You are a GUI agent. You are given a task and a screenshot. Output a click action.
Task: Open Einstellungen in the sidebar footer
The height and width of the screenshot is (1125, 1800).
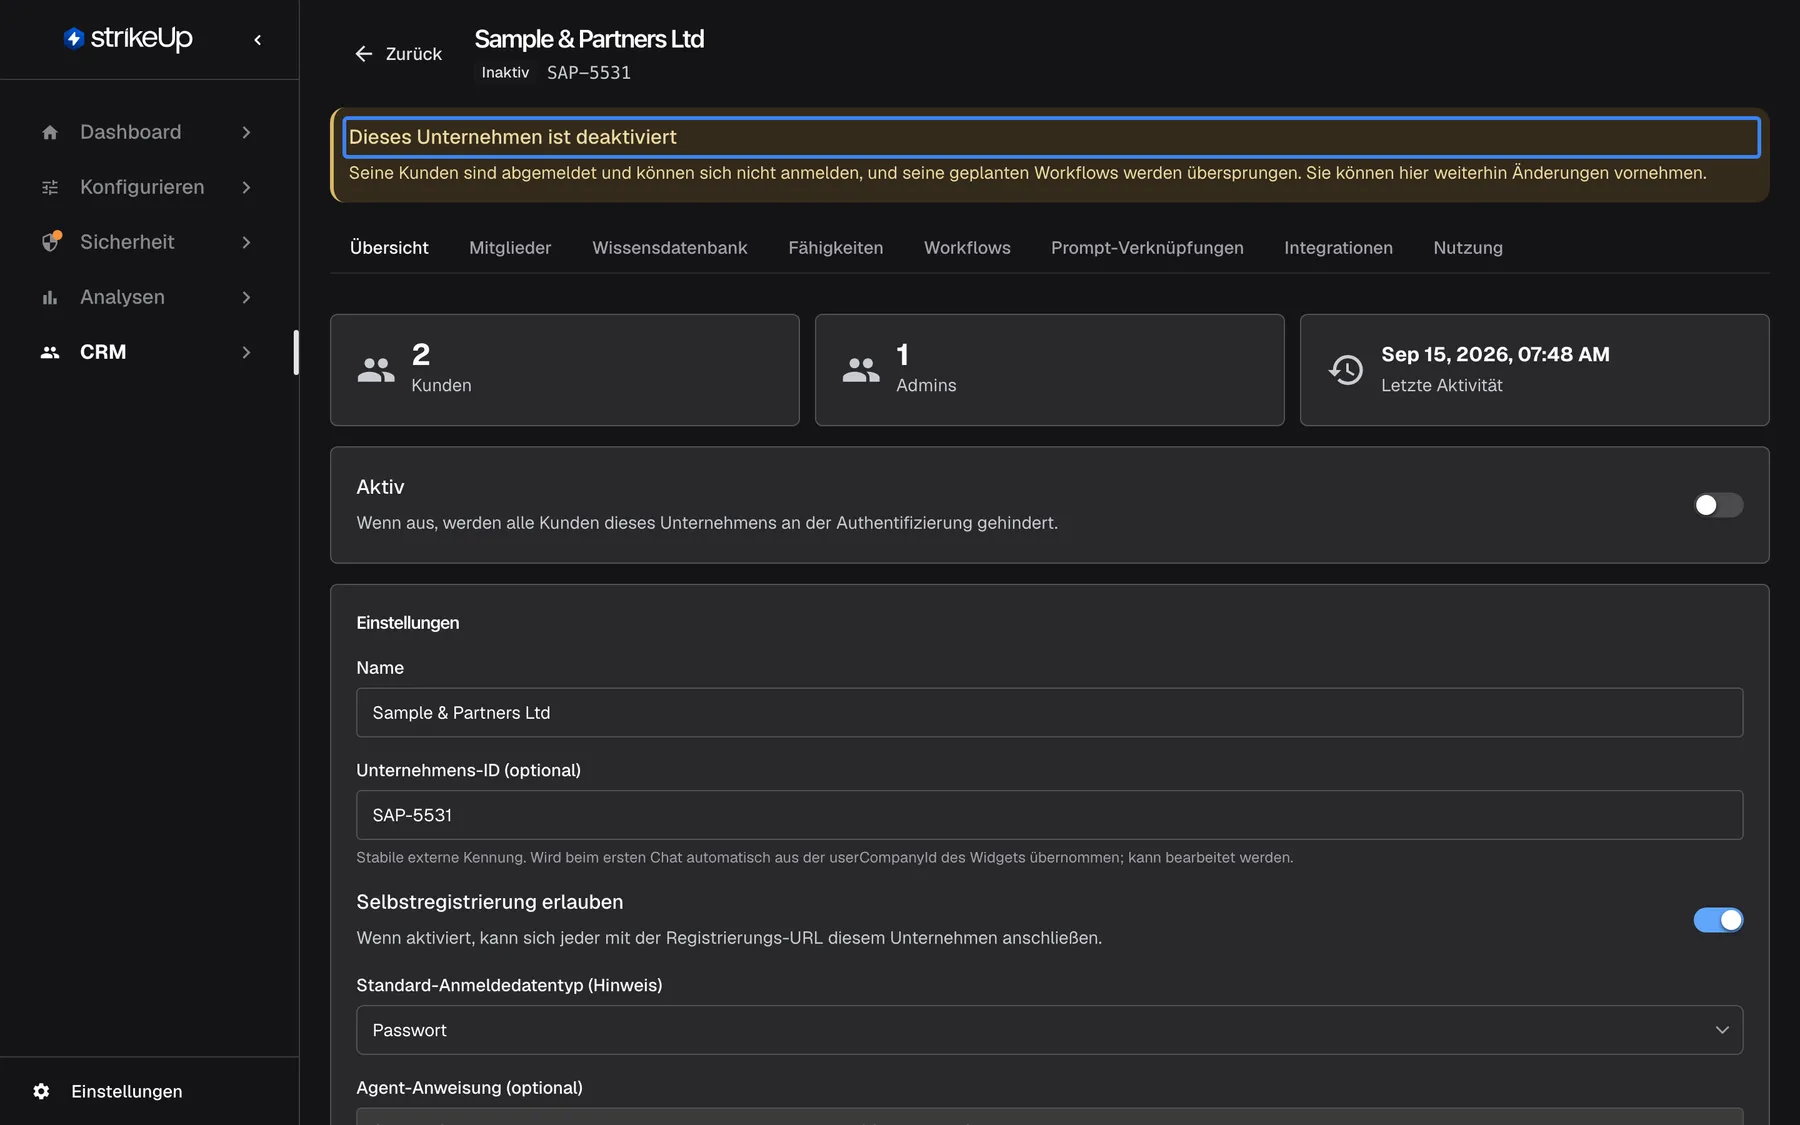(127, 1091)
